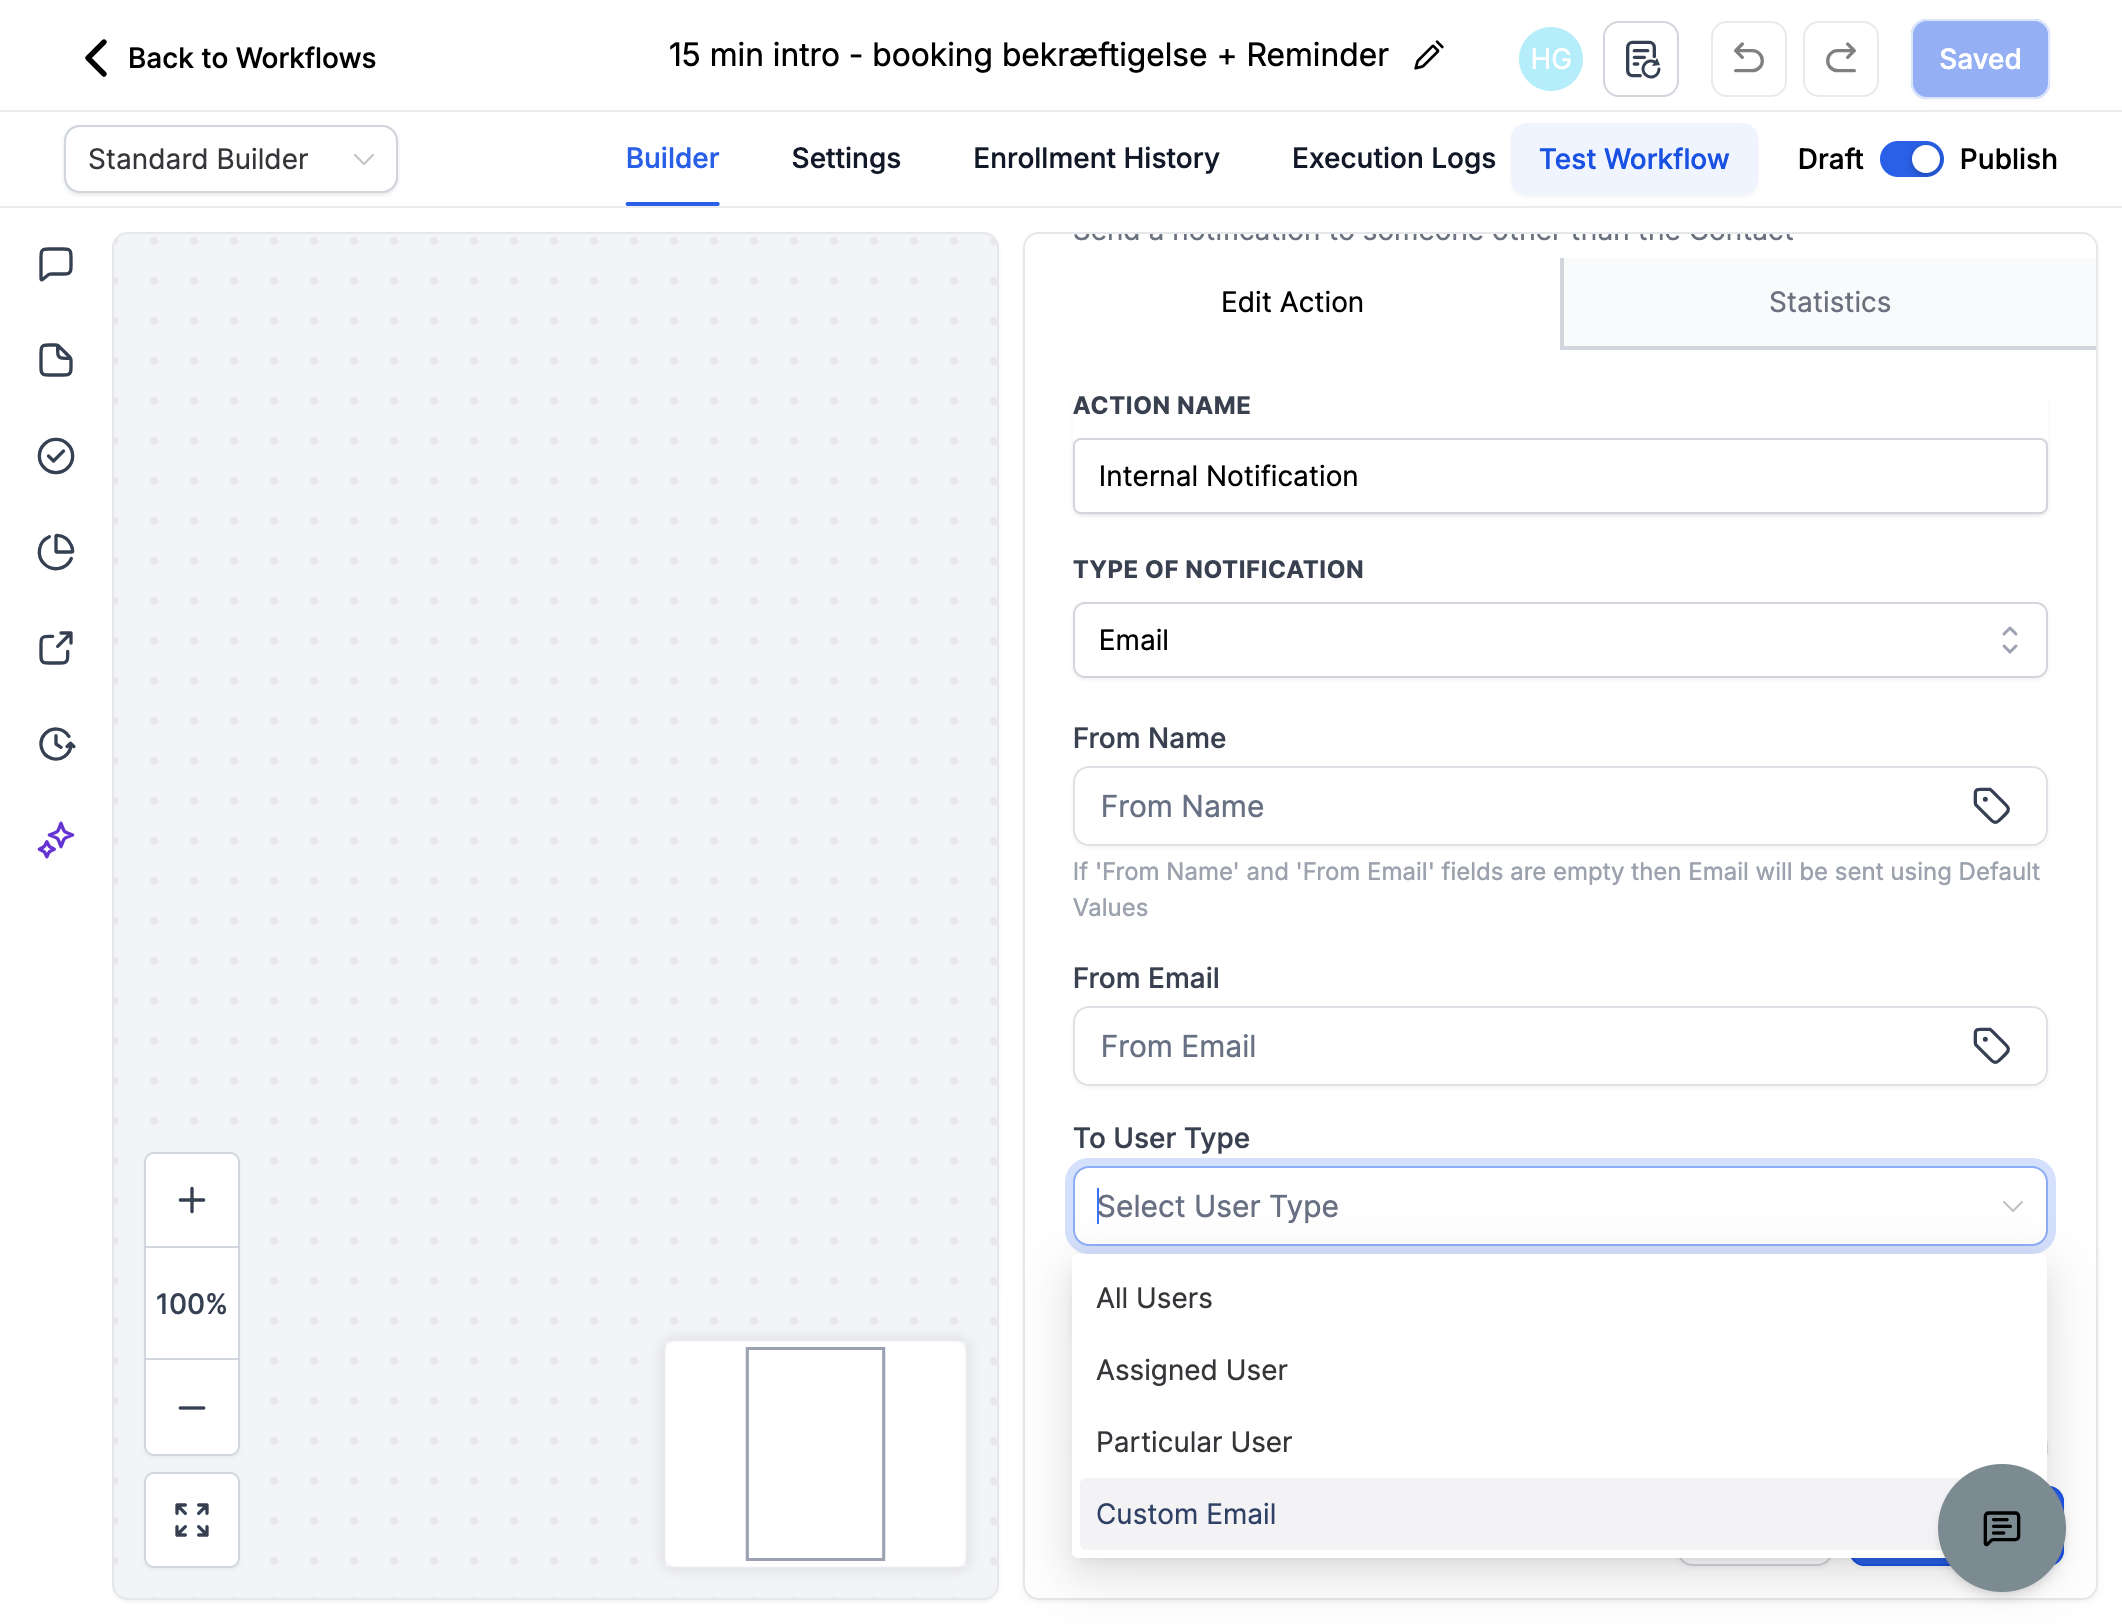This screenshot has width=2122, height=1624.
Task: Select the Edit Action tab
Action: (1292, 302)
